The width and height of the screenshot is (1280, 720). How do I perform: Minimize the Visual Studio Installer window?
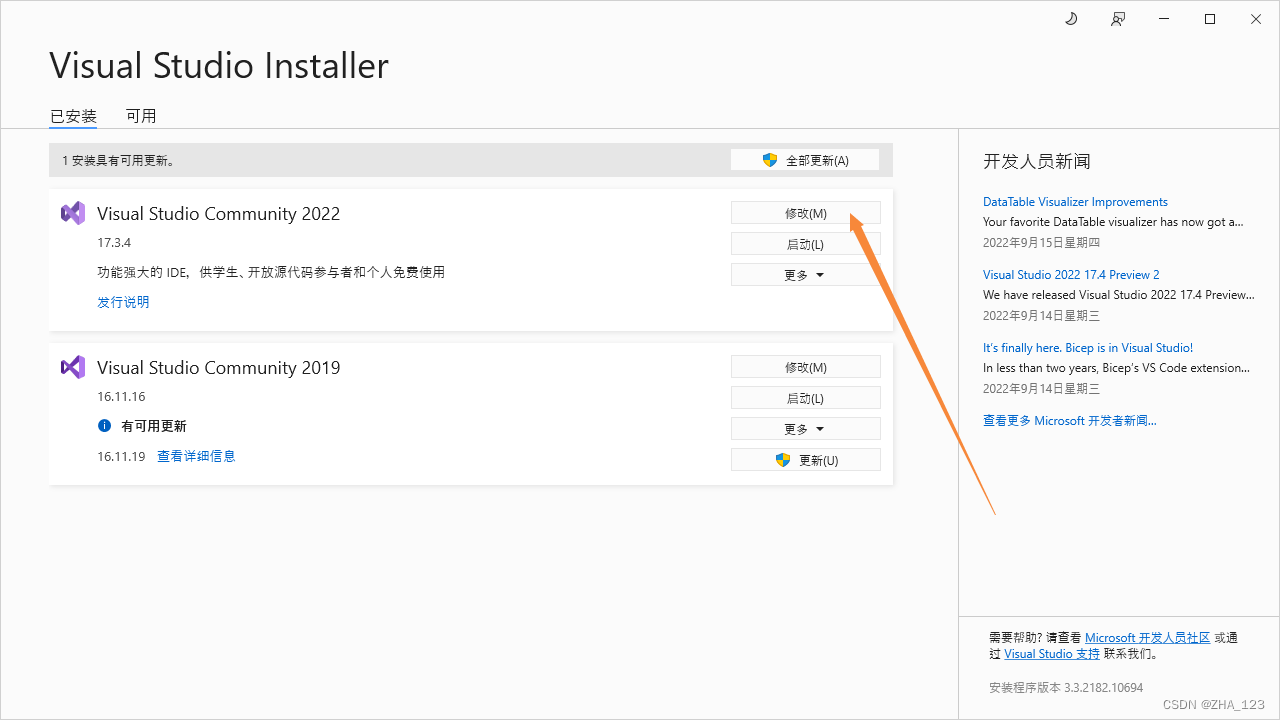click(1164, 19)
